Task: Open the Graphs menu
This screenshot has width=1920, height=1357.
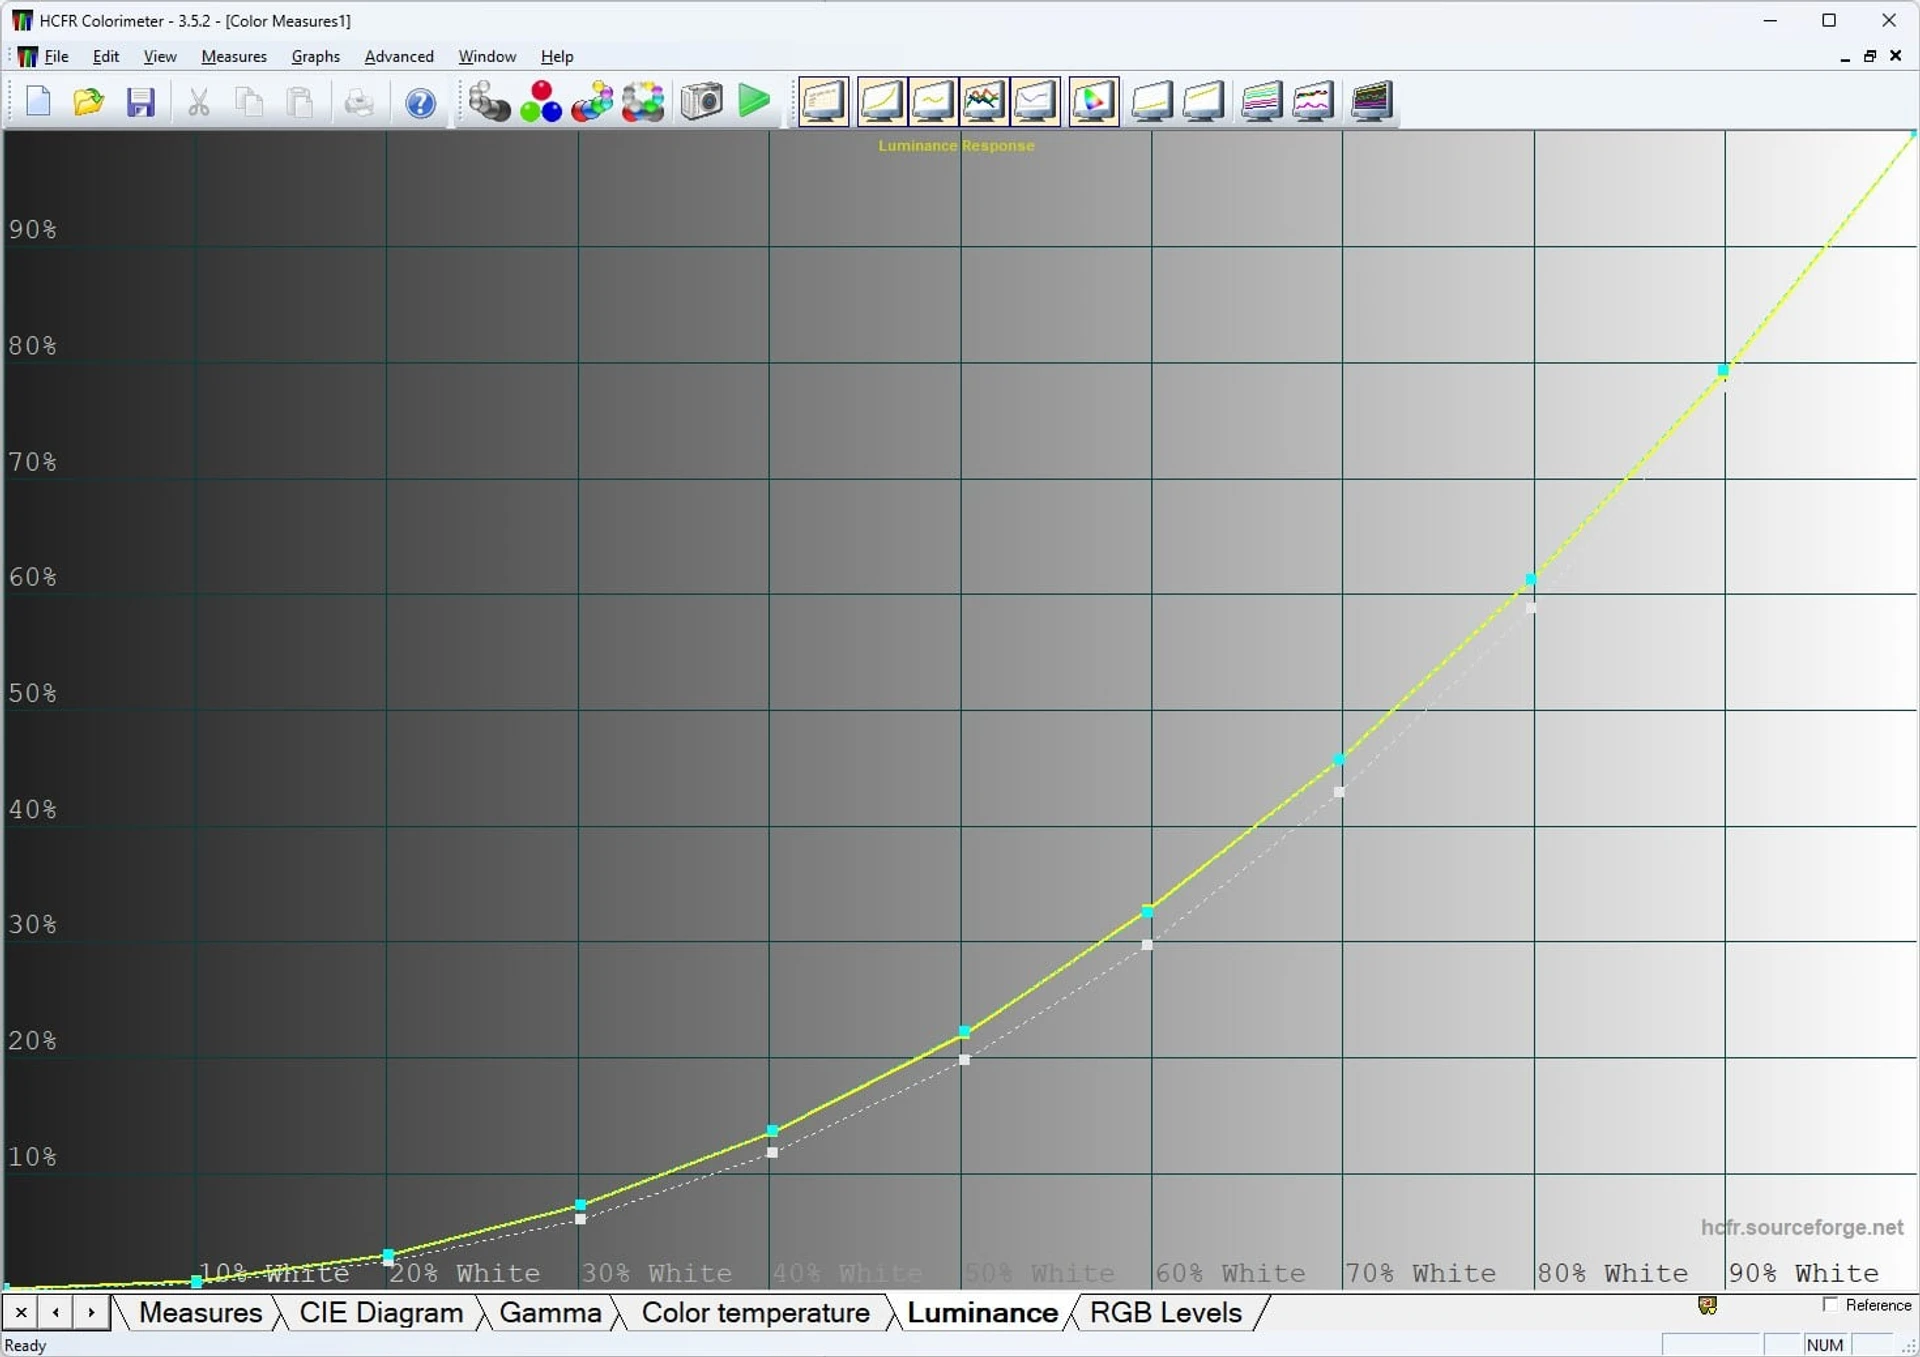Action: coord(316,56)
